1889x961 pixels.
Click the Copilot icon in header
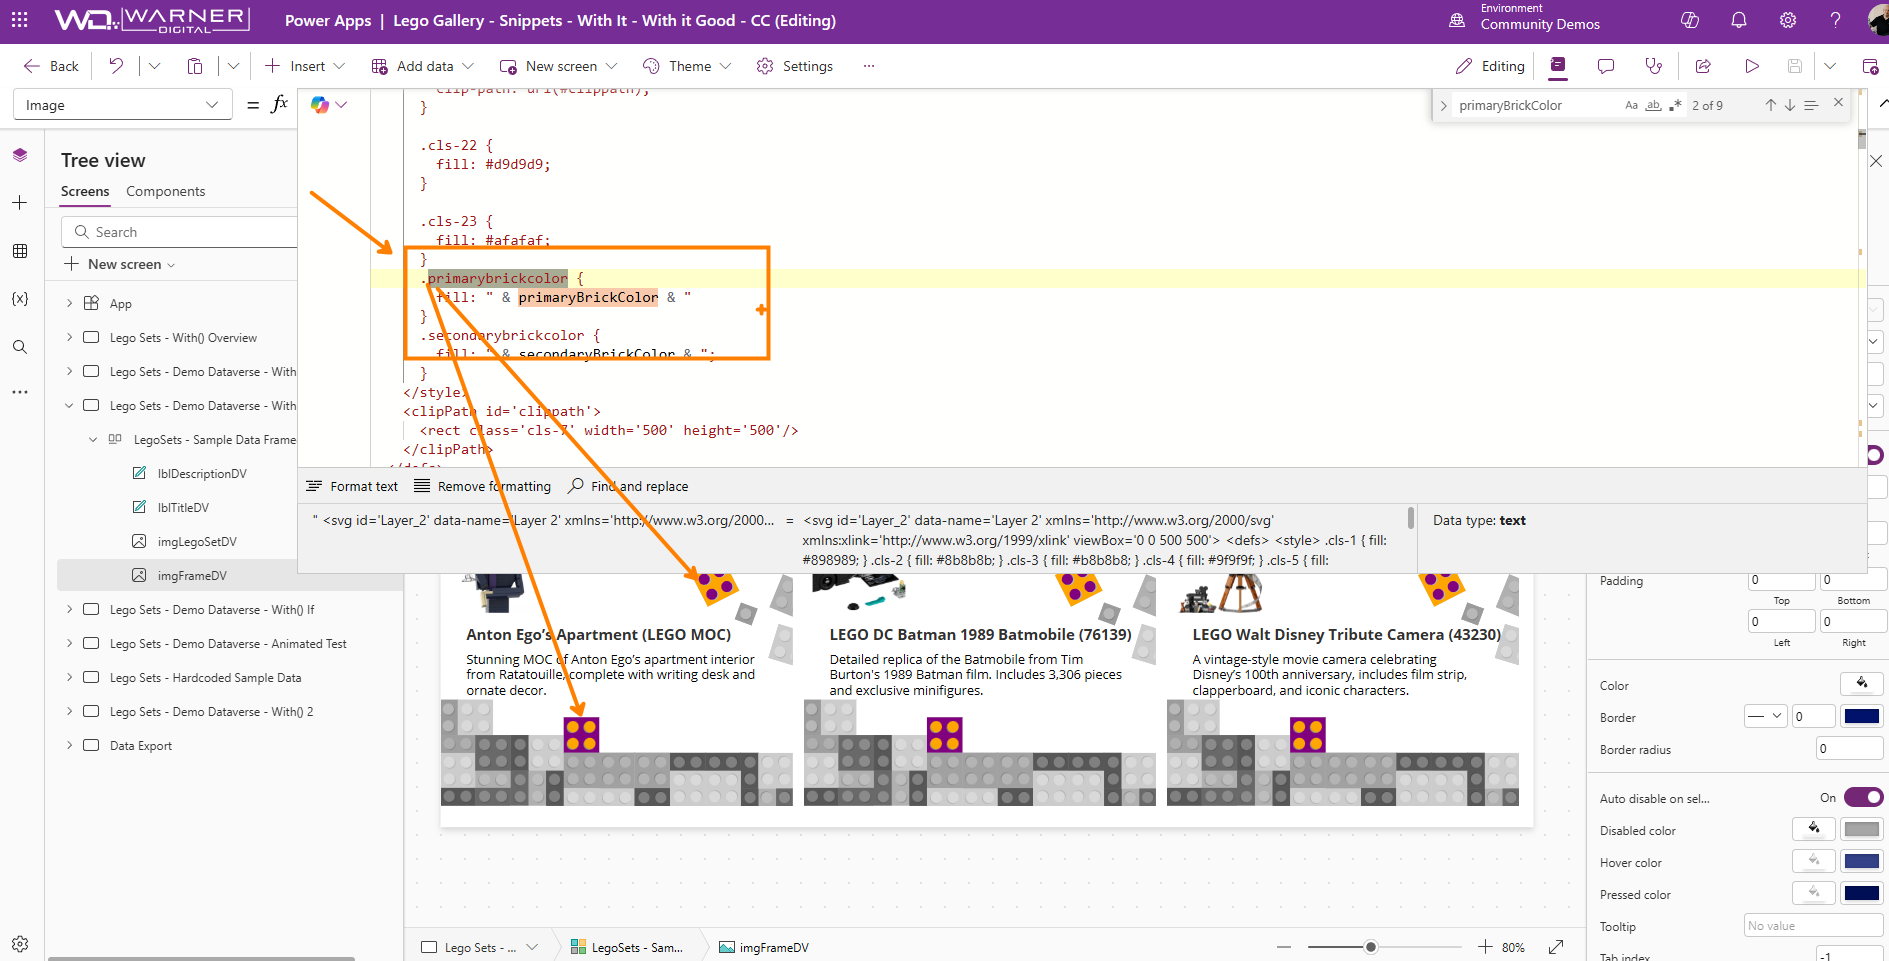coord(1690,20)
